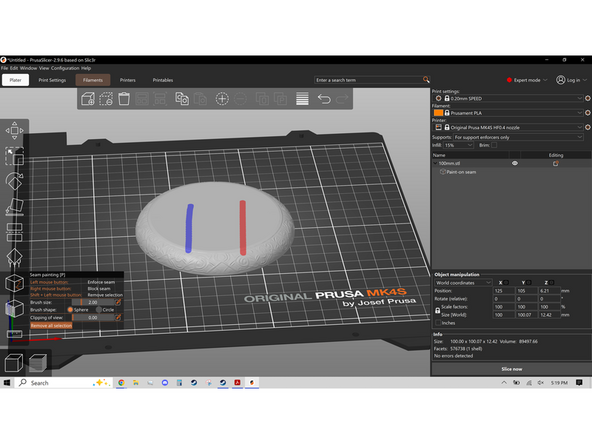Toggle the Seam painting tool icon
Viewport: 592px width, 444px height.
14,283
